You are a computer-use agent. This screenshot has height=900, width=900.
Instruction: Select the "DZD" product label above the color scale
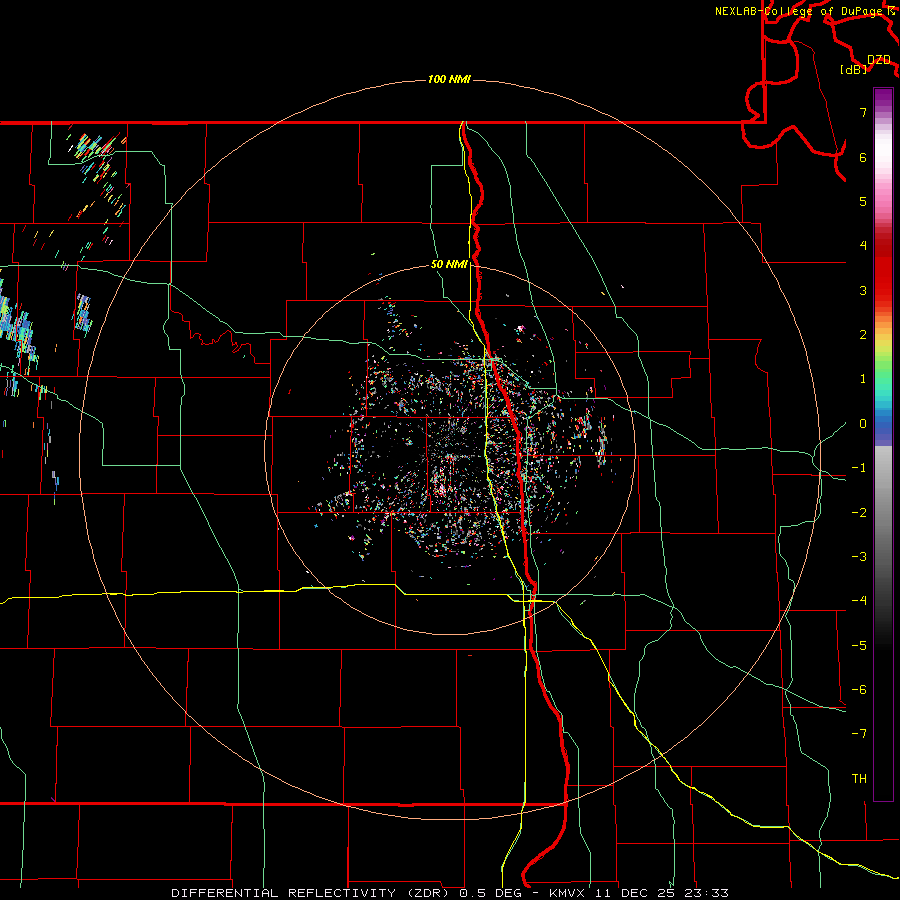coord(879,60)
